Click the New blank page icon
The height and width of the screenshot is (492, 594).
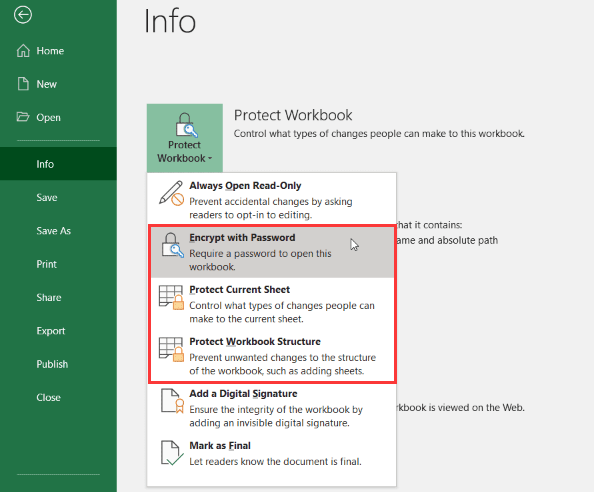click(x=23, y=84)
